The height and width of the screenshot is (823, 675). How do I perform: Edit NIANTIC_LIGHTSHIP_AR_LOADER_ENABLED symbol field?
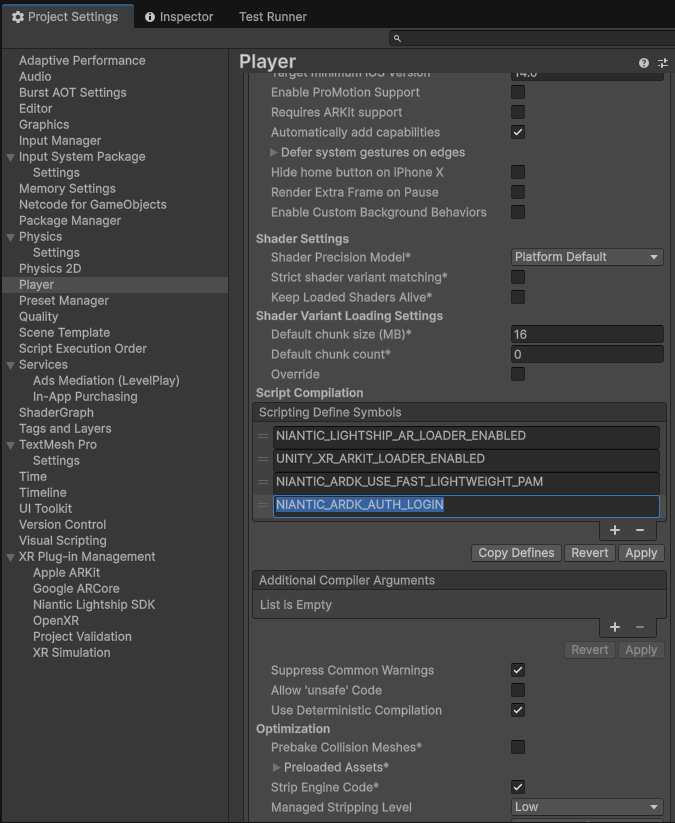coord(466,436)
